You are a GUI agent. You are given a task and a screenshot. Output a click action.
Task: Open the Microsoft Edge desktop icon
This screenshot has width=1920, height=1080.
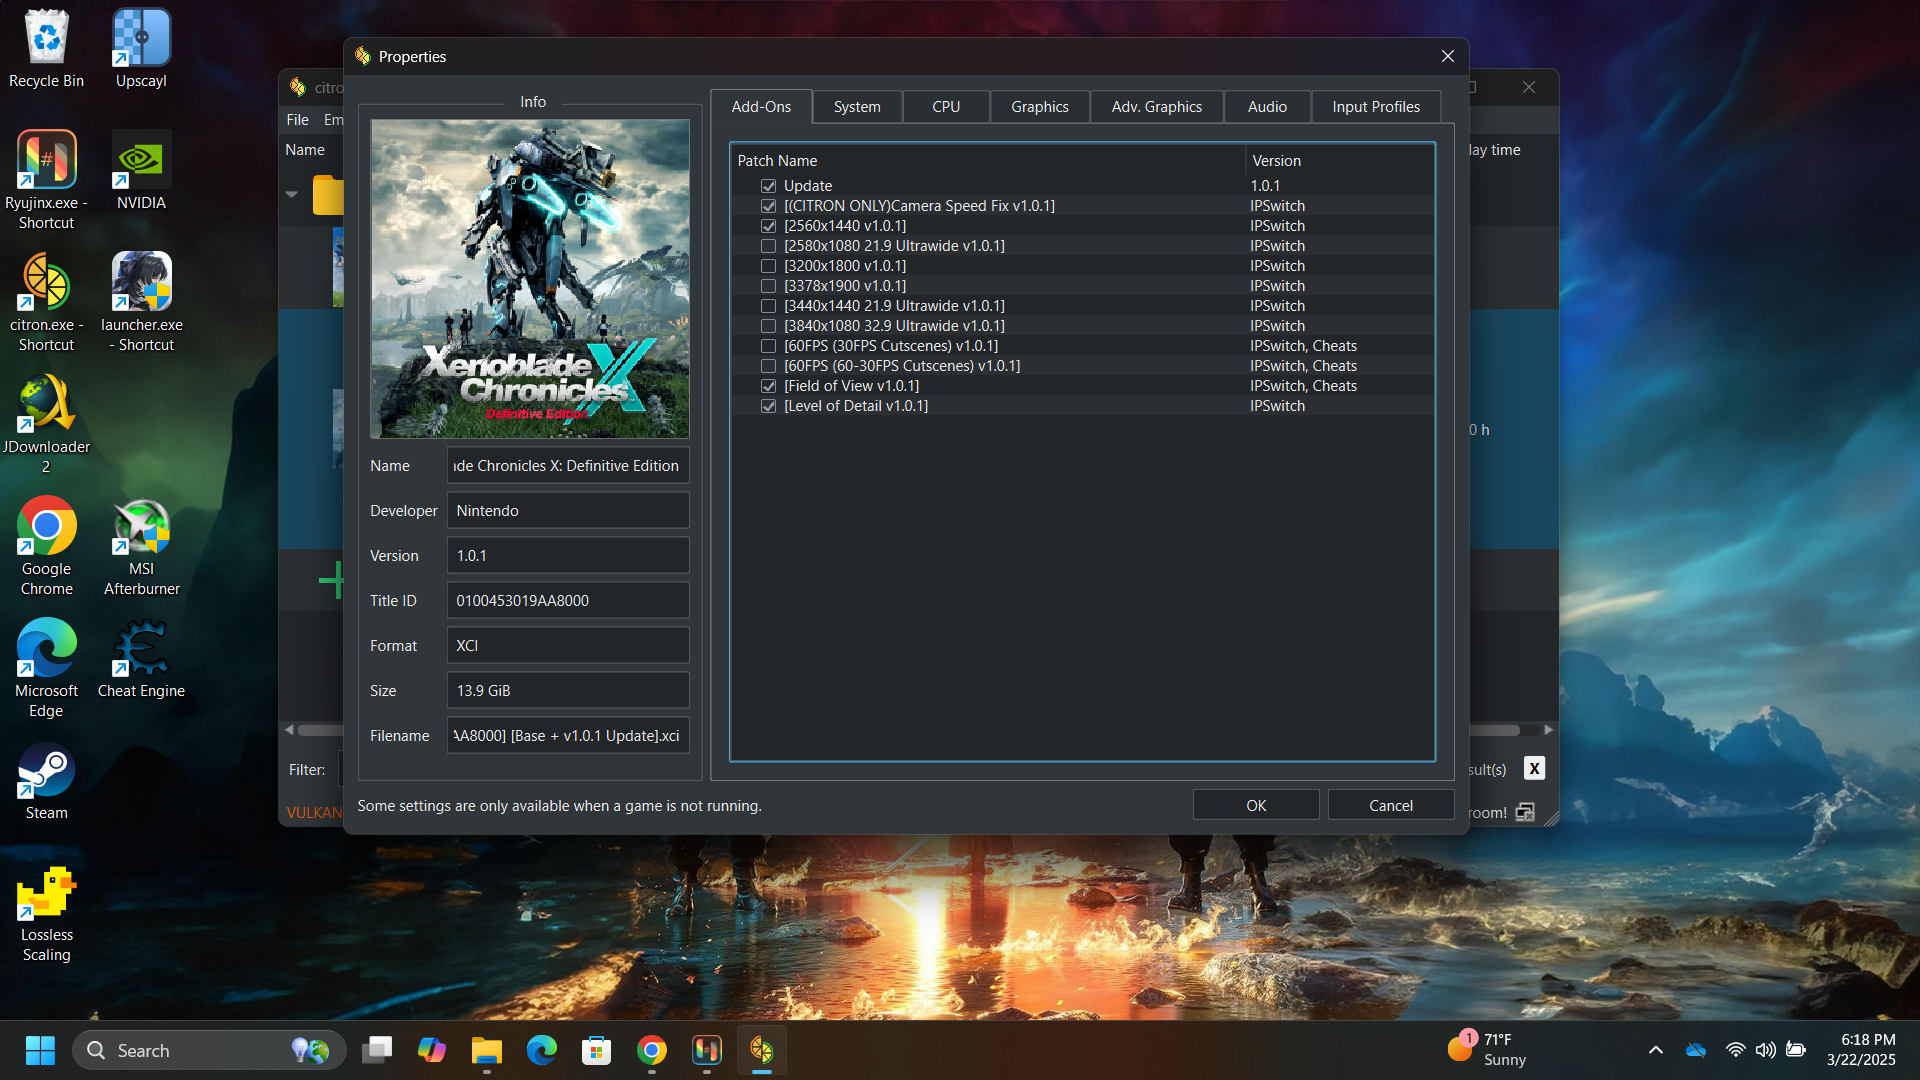tap(46, 668)
